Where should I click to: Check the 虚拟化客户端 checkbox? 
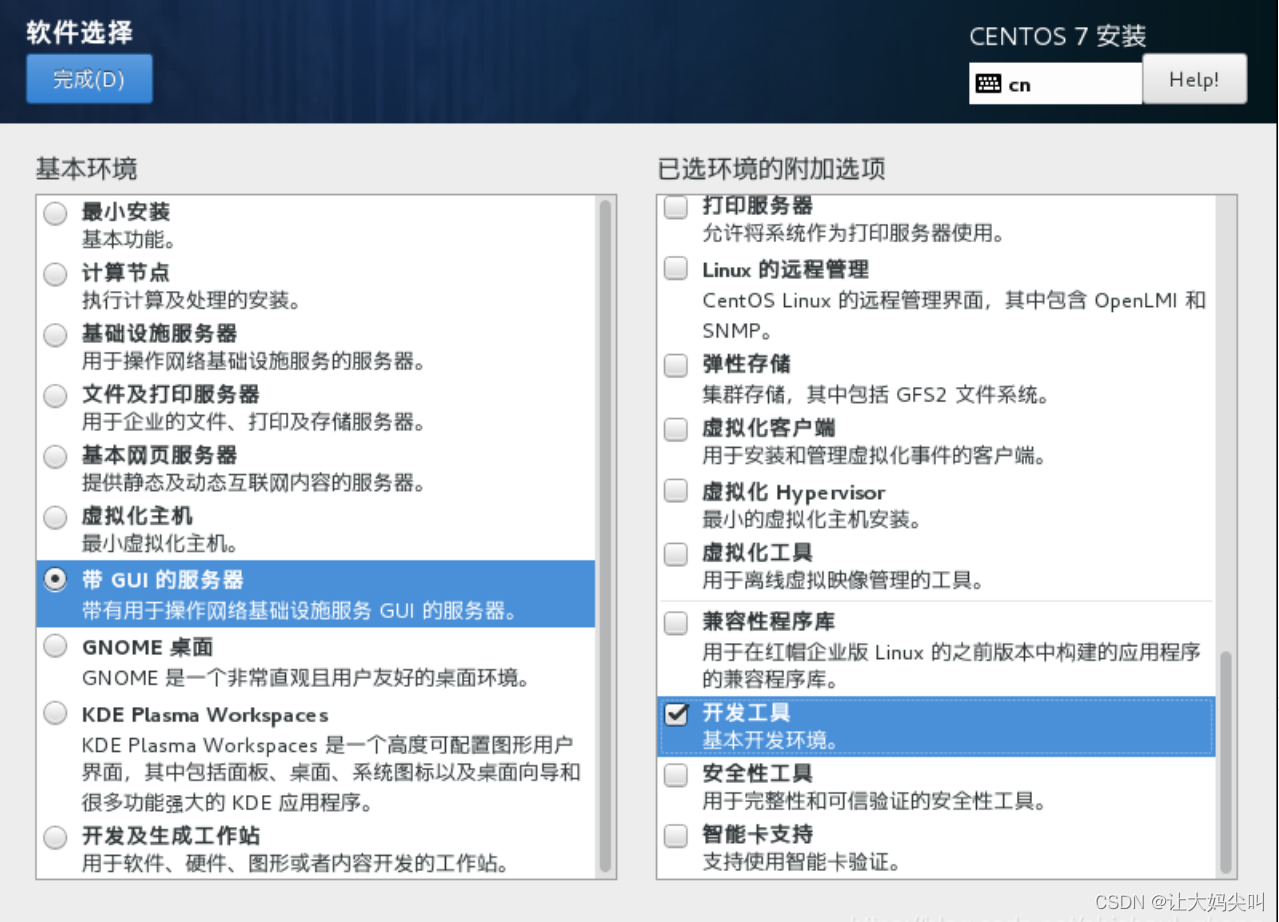coord(677,429)
